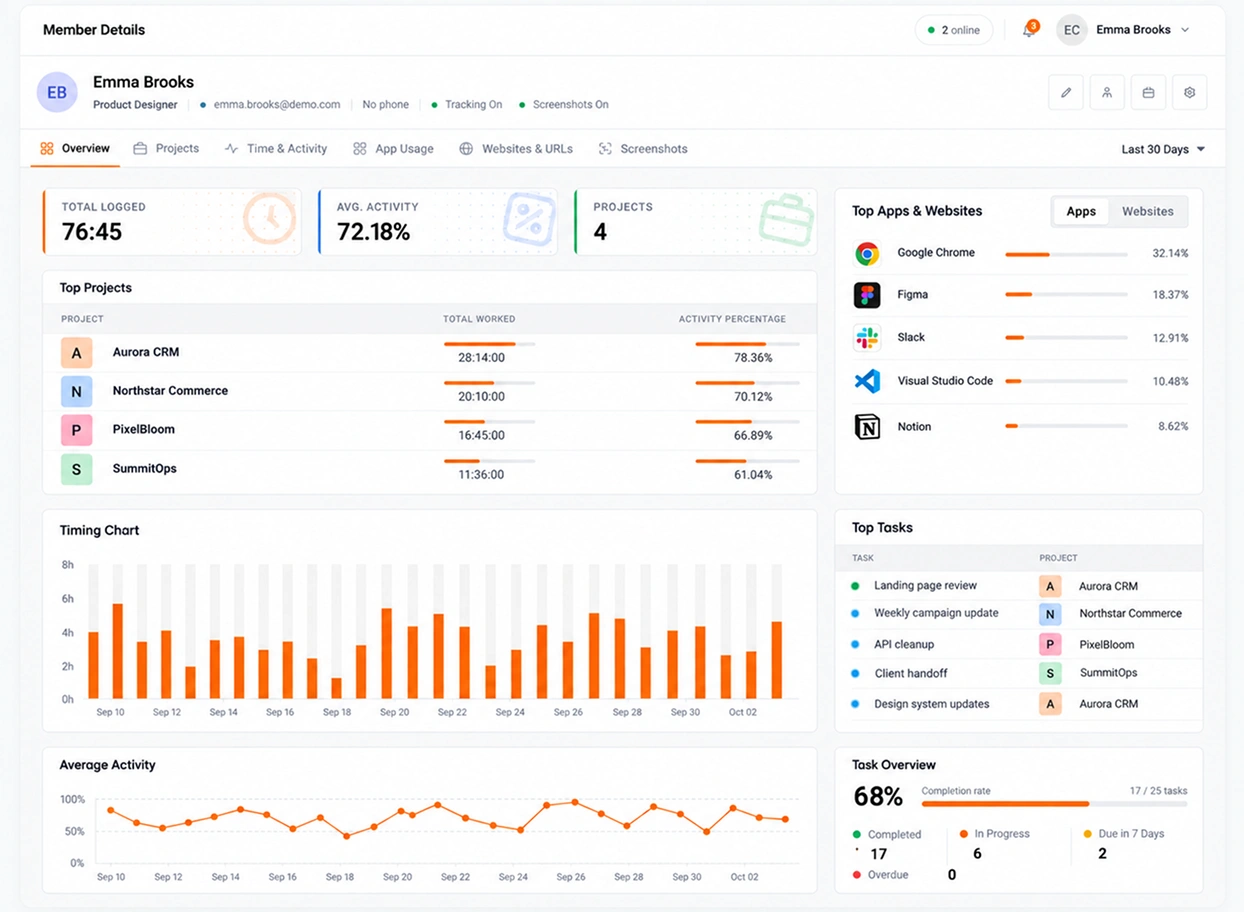1244x912 pixels.
Task: Open the Websites & URLs tab
Action: point(516,148)
